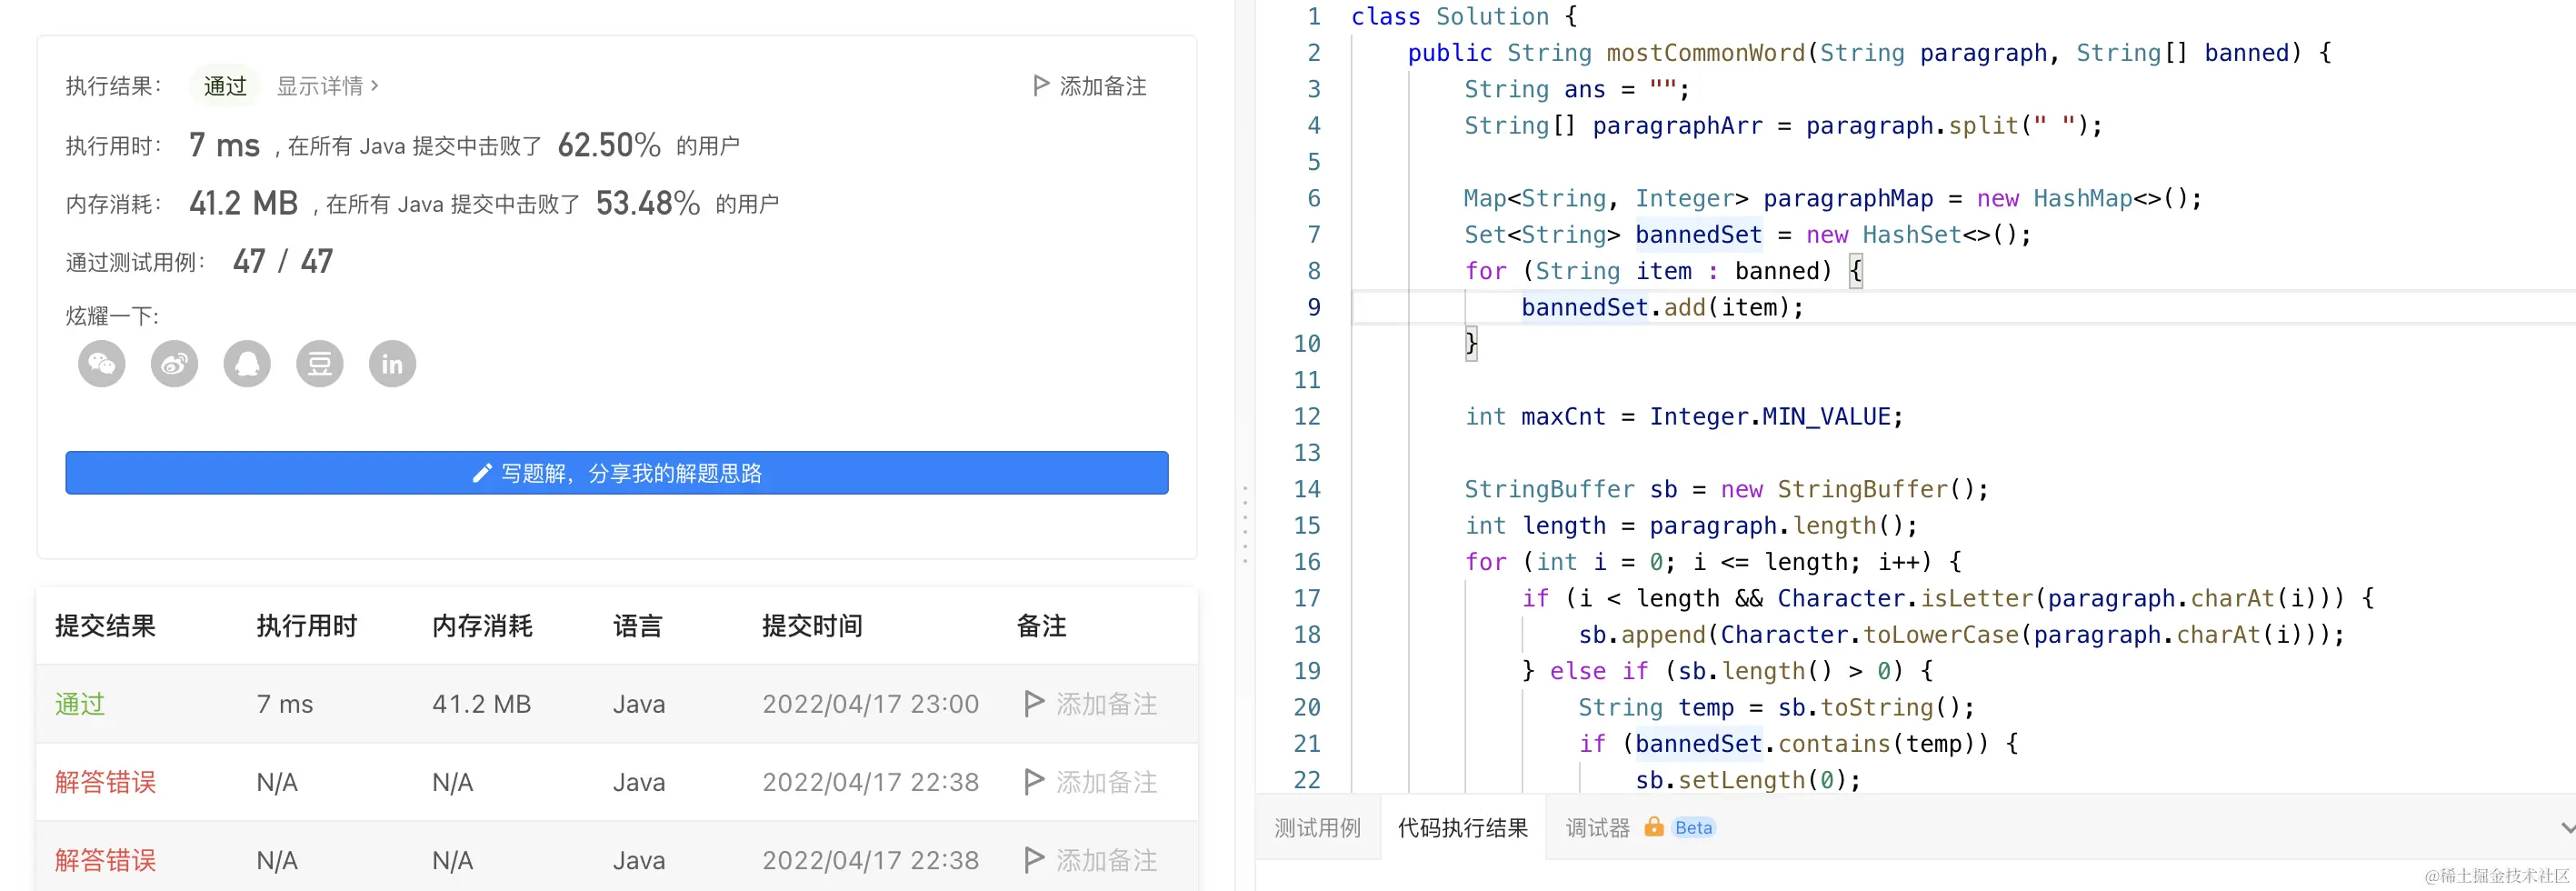Click the 提交时间 column header
Screen dimensions: 2576x891
click(812, 626)
